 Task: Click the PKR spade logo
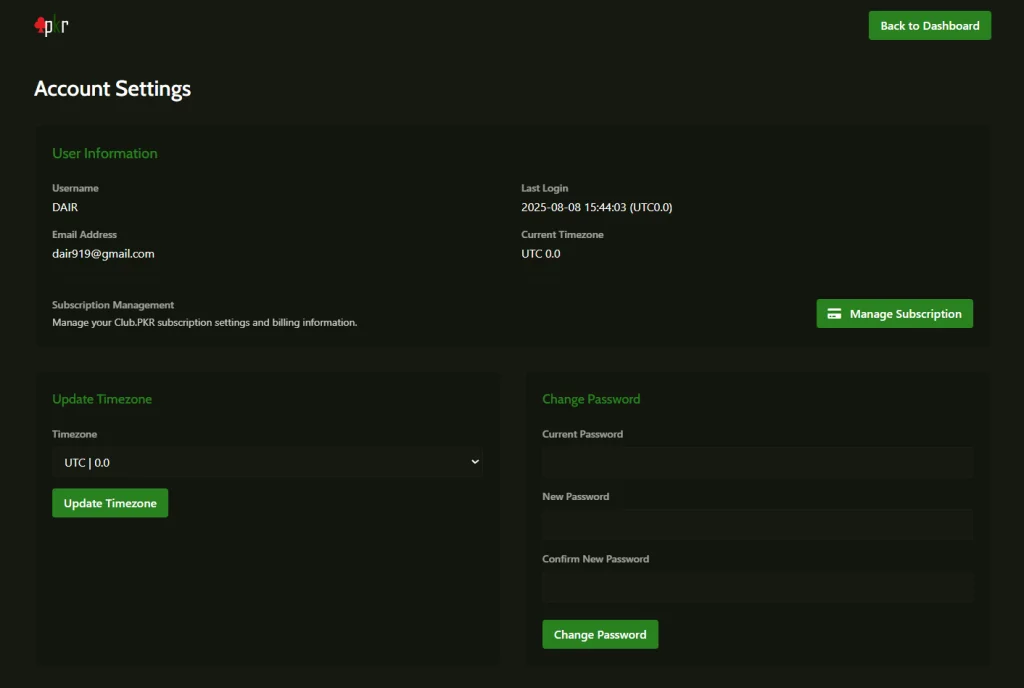(x=50, y=26)
